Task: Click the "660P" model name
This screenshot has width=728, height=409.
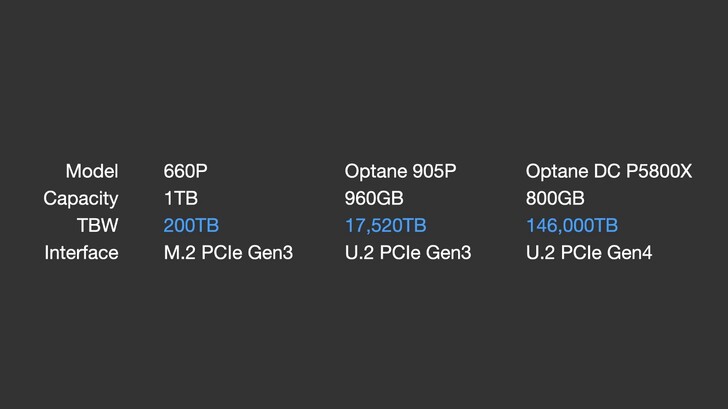Action: (x=184, y=171)
